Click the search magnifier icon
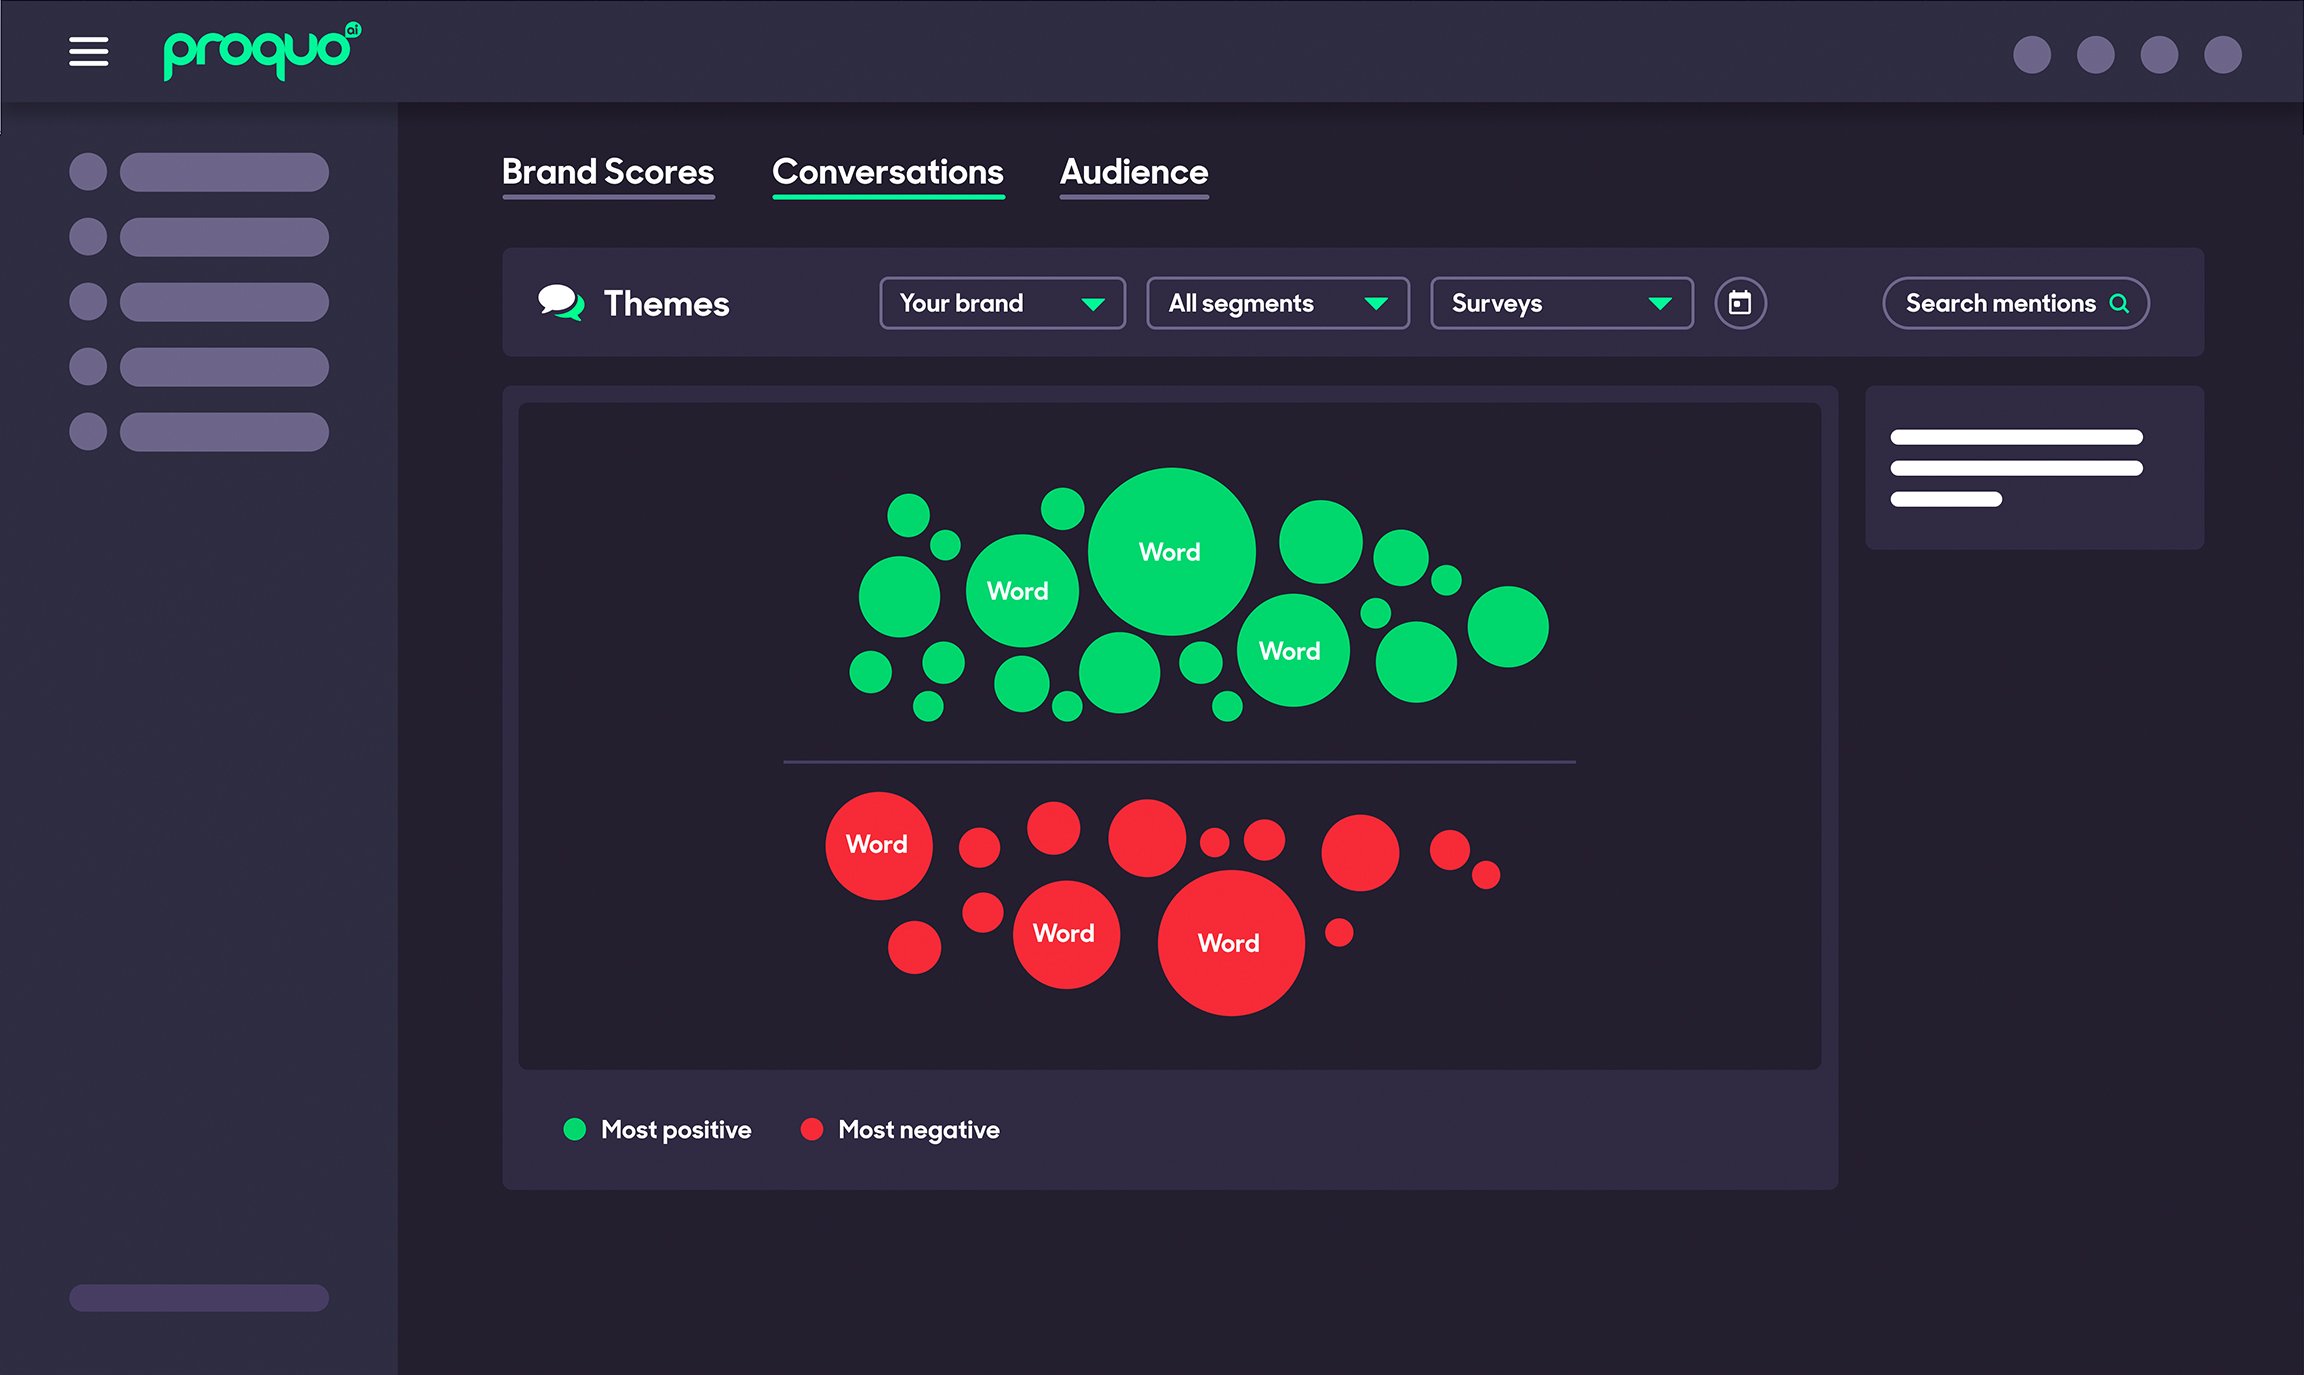2304x1375 pixels. (2119, 303)
